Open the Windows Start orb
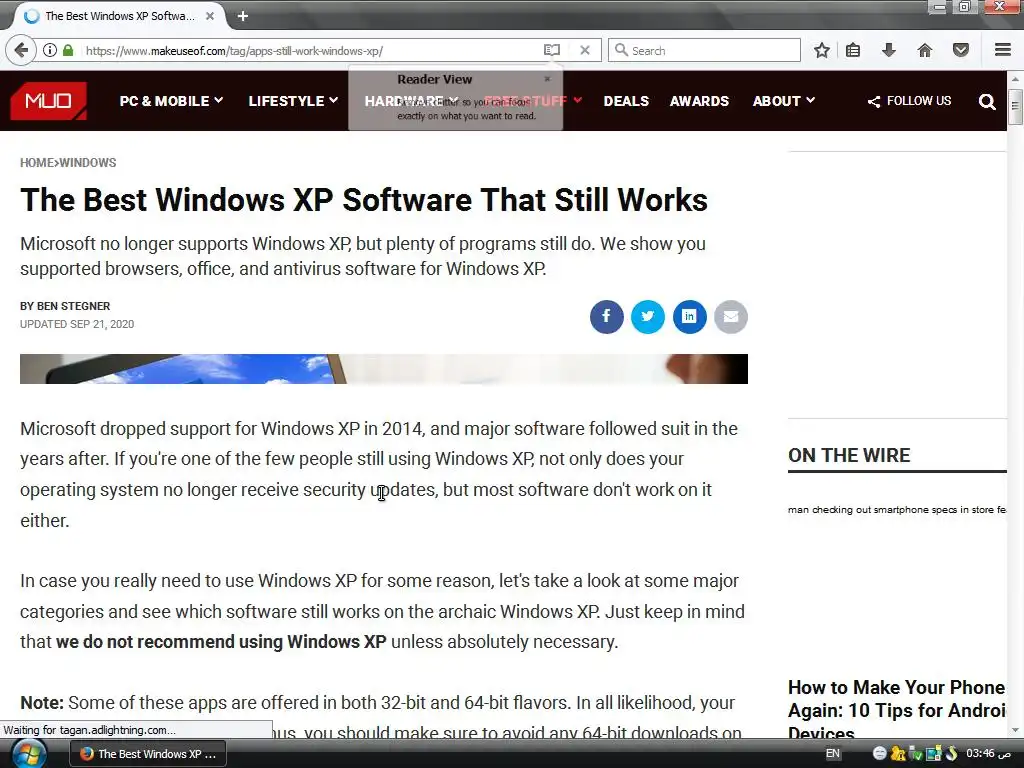This screenshot has height=768, width=1024. point(29,754)
